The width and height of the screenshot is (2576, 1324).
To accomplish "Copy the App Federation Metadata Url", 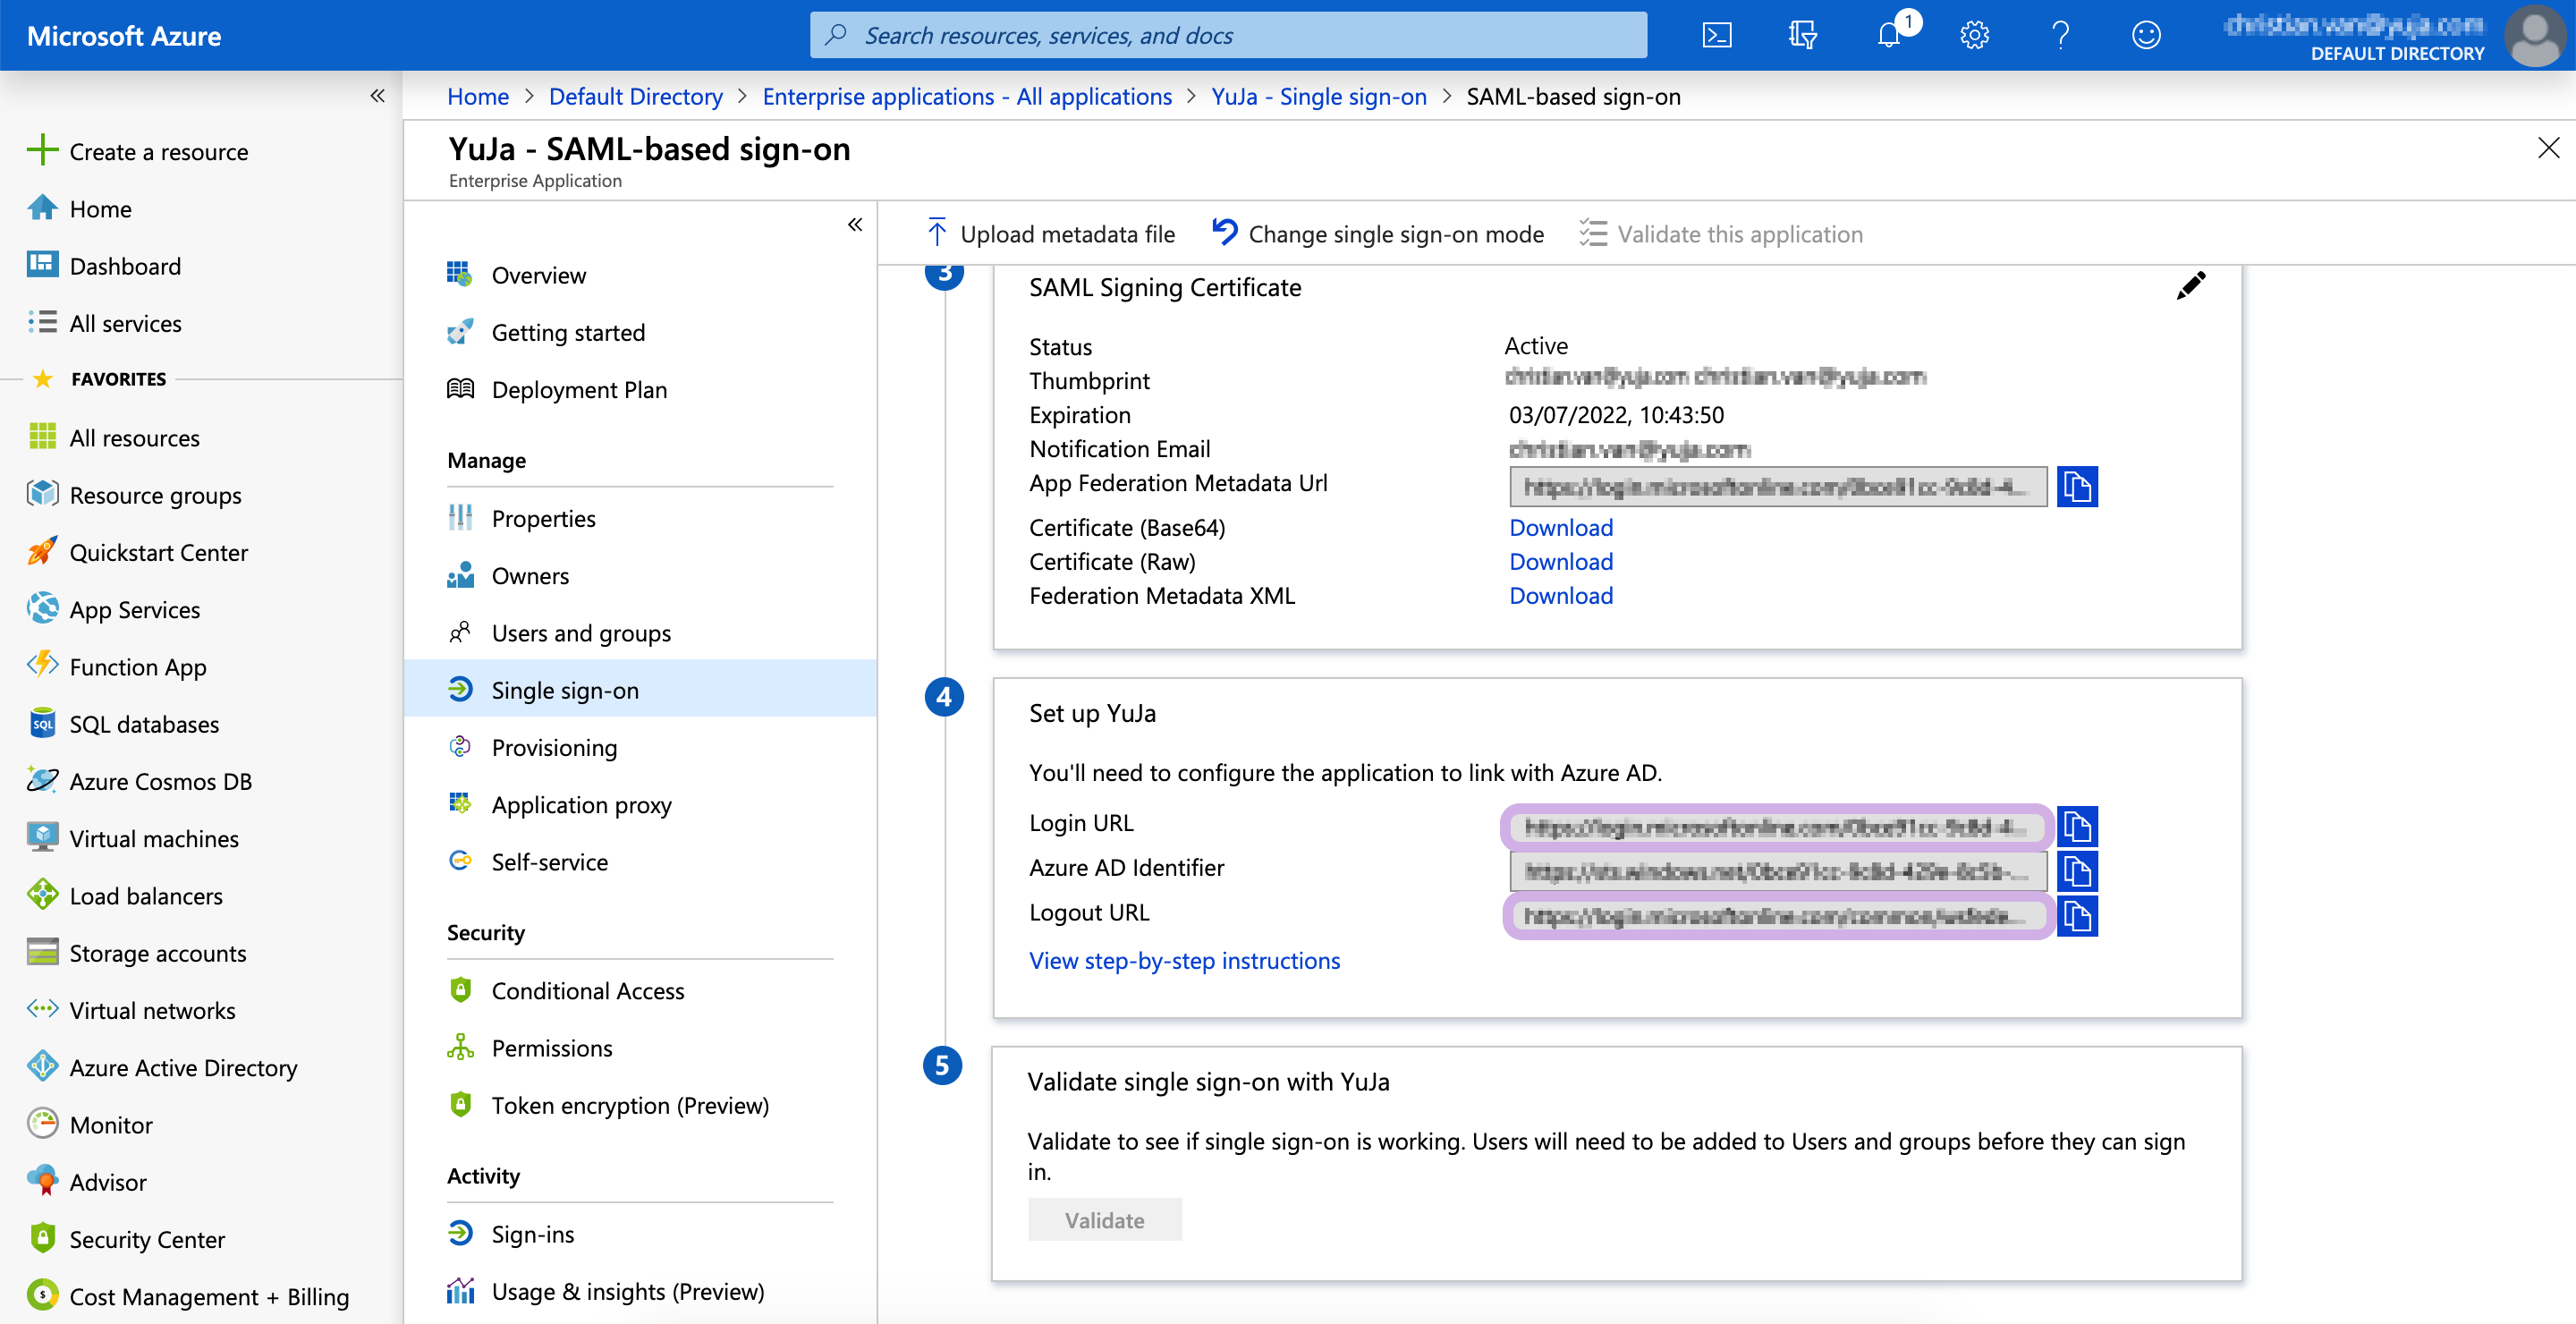I will click(x=2077, y=487).
